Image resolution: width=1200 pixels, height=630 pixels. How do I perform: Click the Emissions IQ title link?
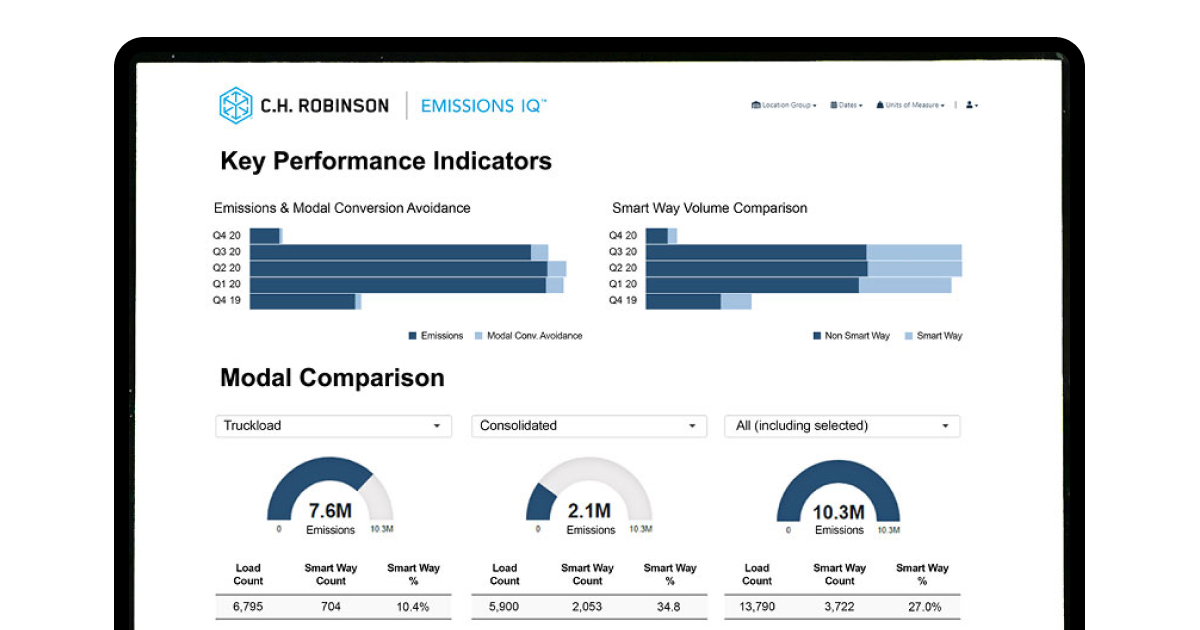[x=484, y=105]
